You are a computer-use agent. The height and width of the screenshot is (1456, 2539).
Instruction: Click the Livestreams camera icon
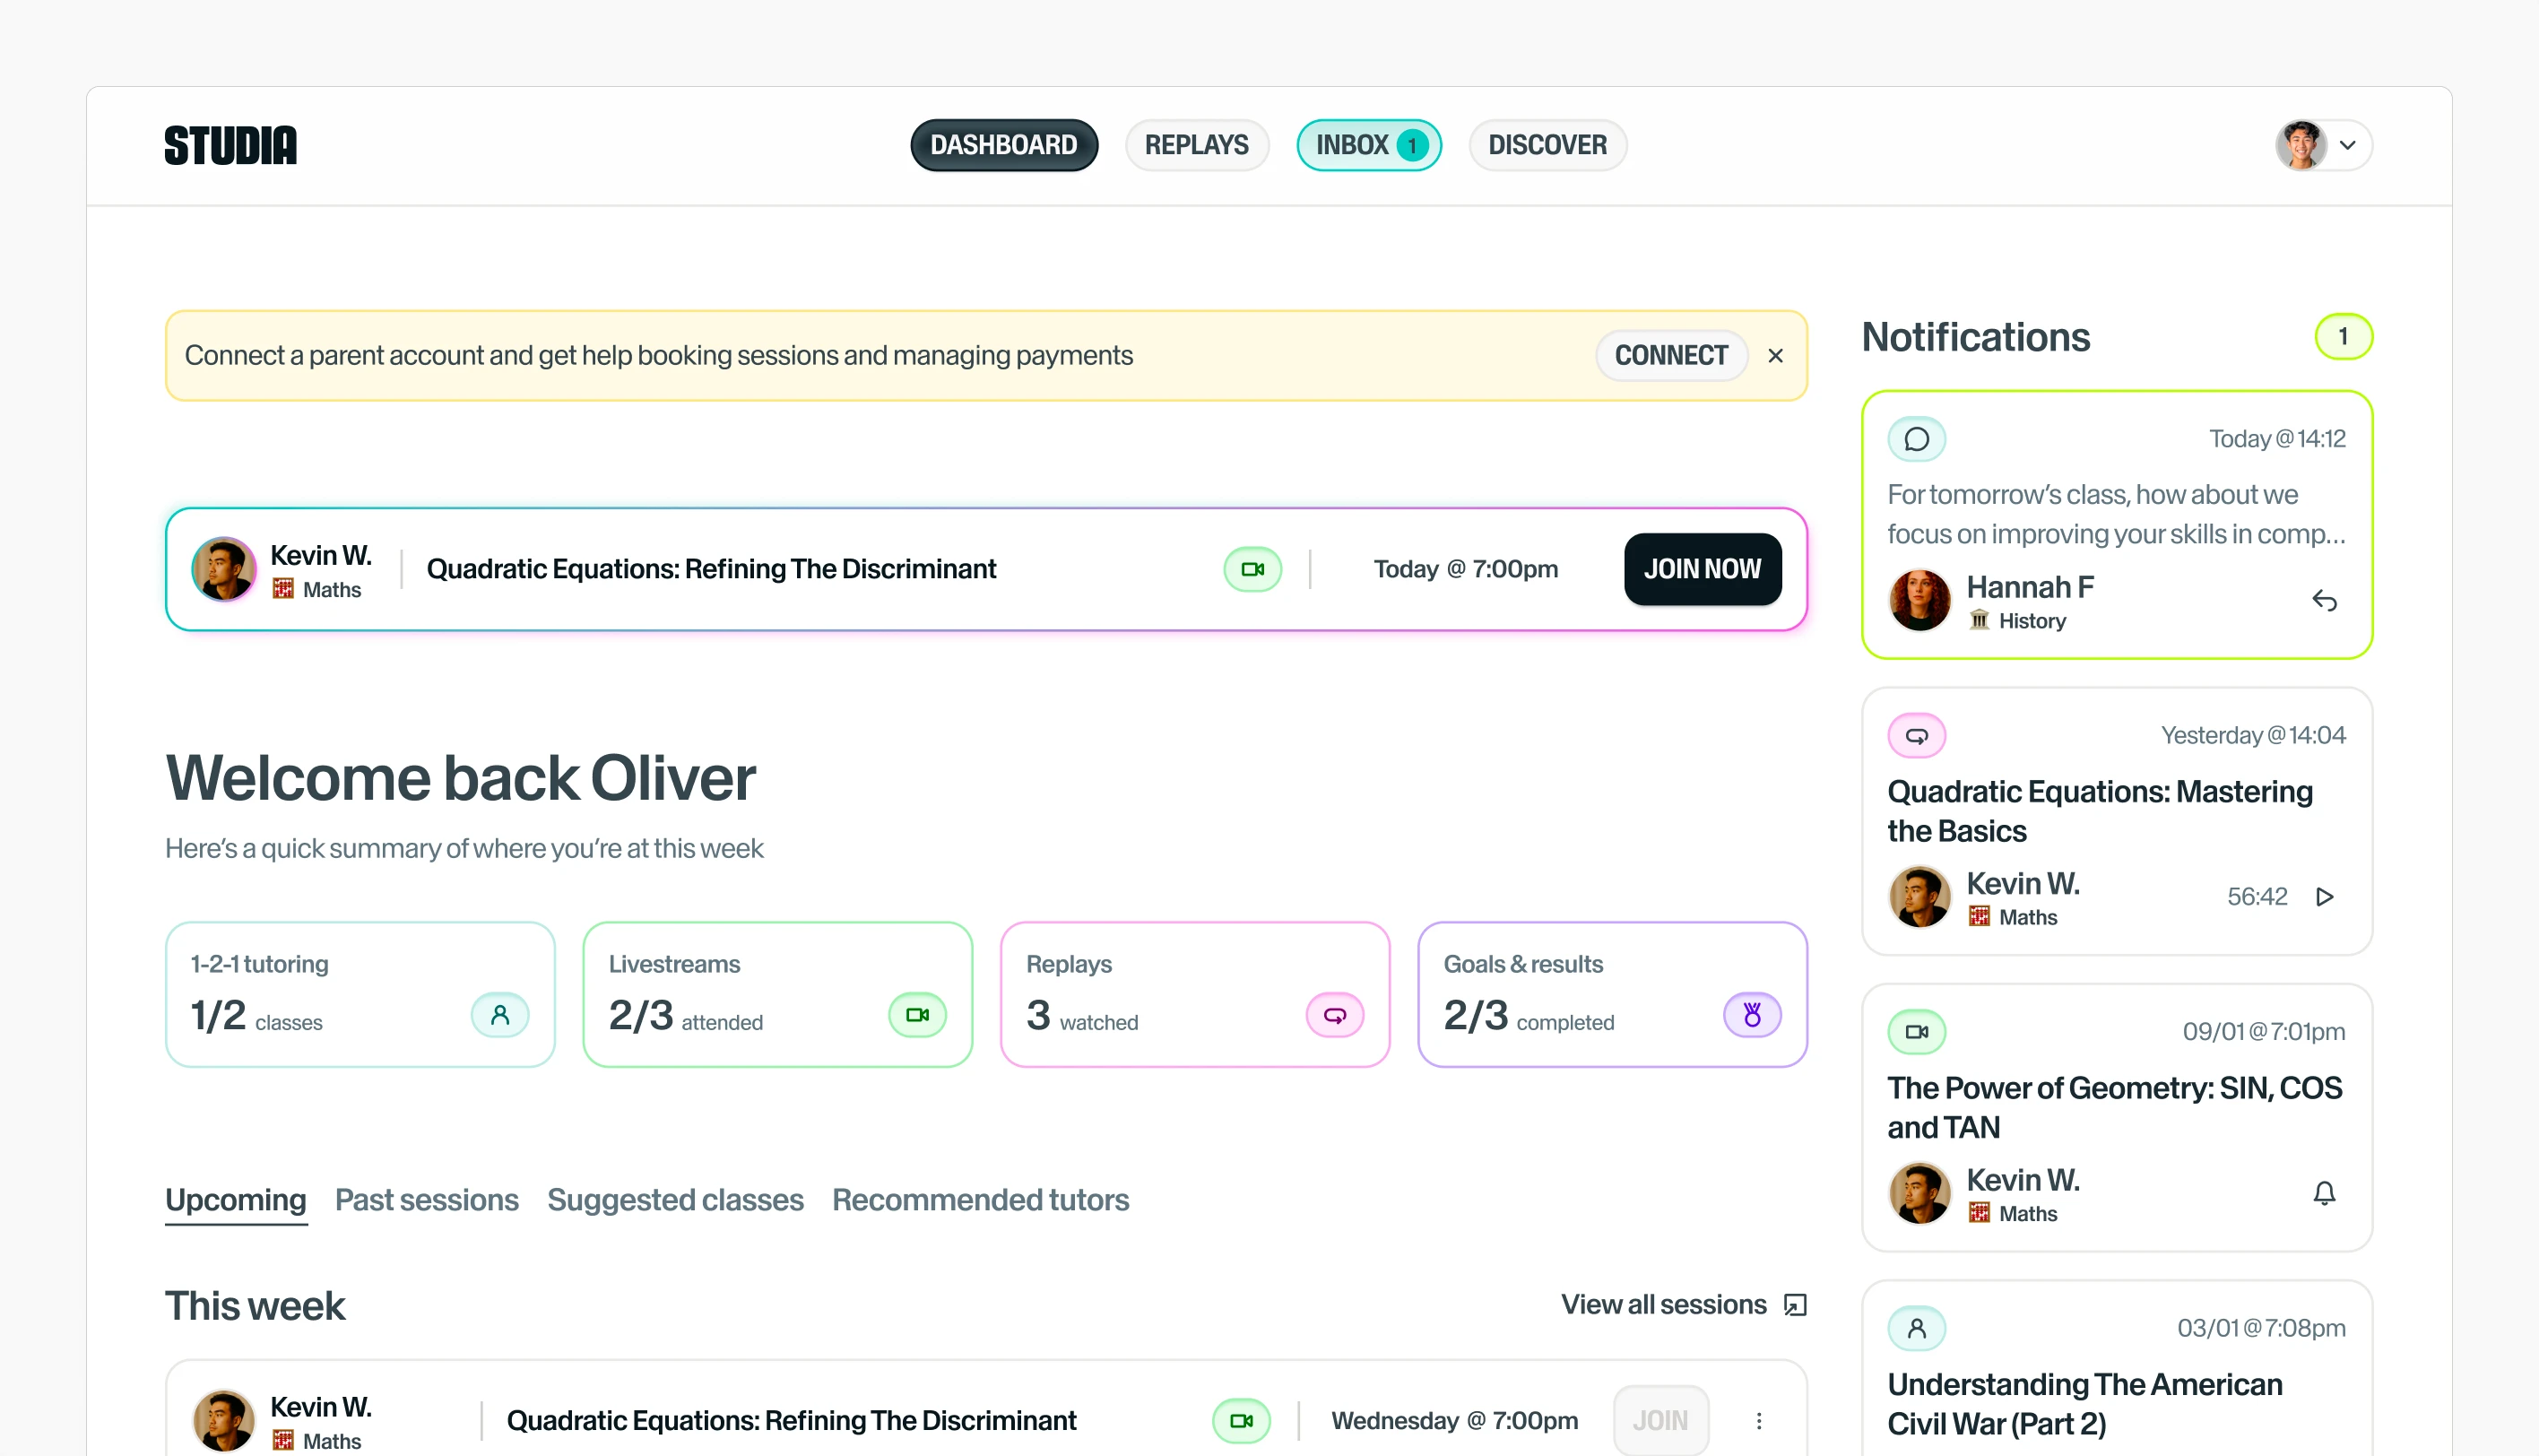(917, 1015)
